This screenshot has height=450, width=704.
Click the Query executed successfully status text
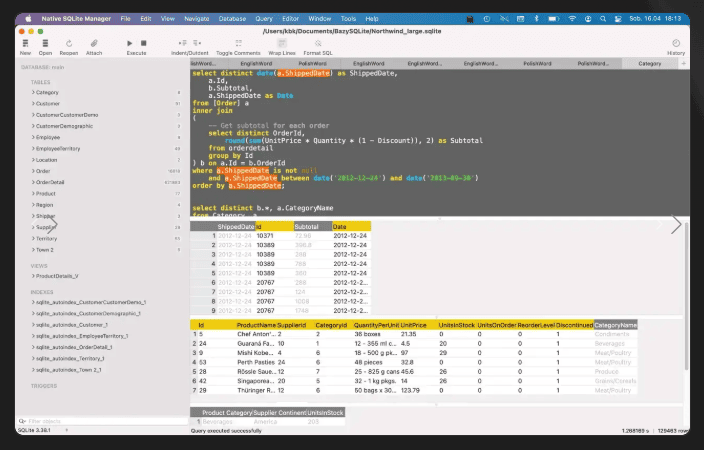pyautogui.click(x=226, y=431)
